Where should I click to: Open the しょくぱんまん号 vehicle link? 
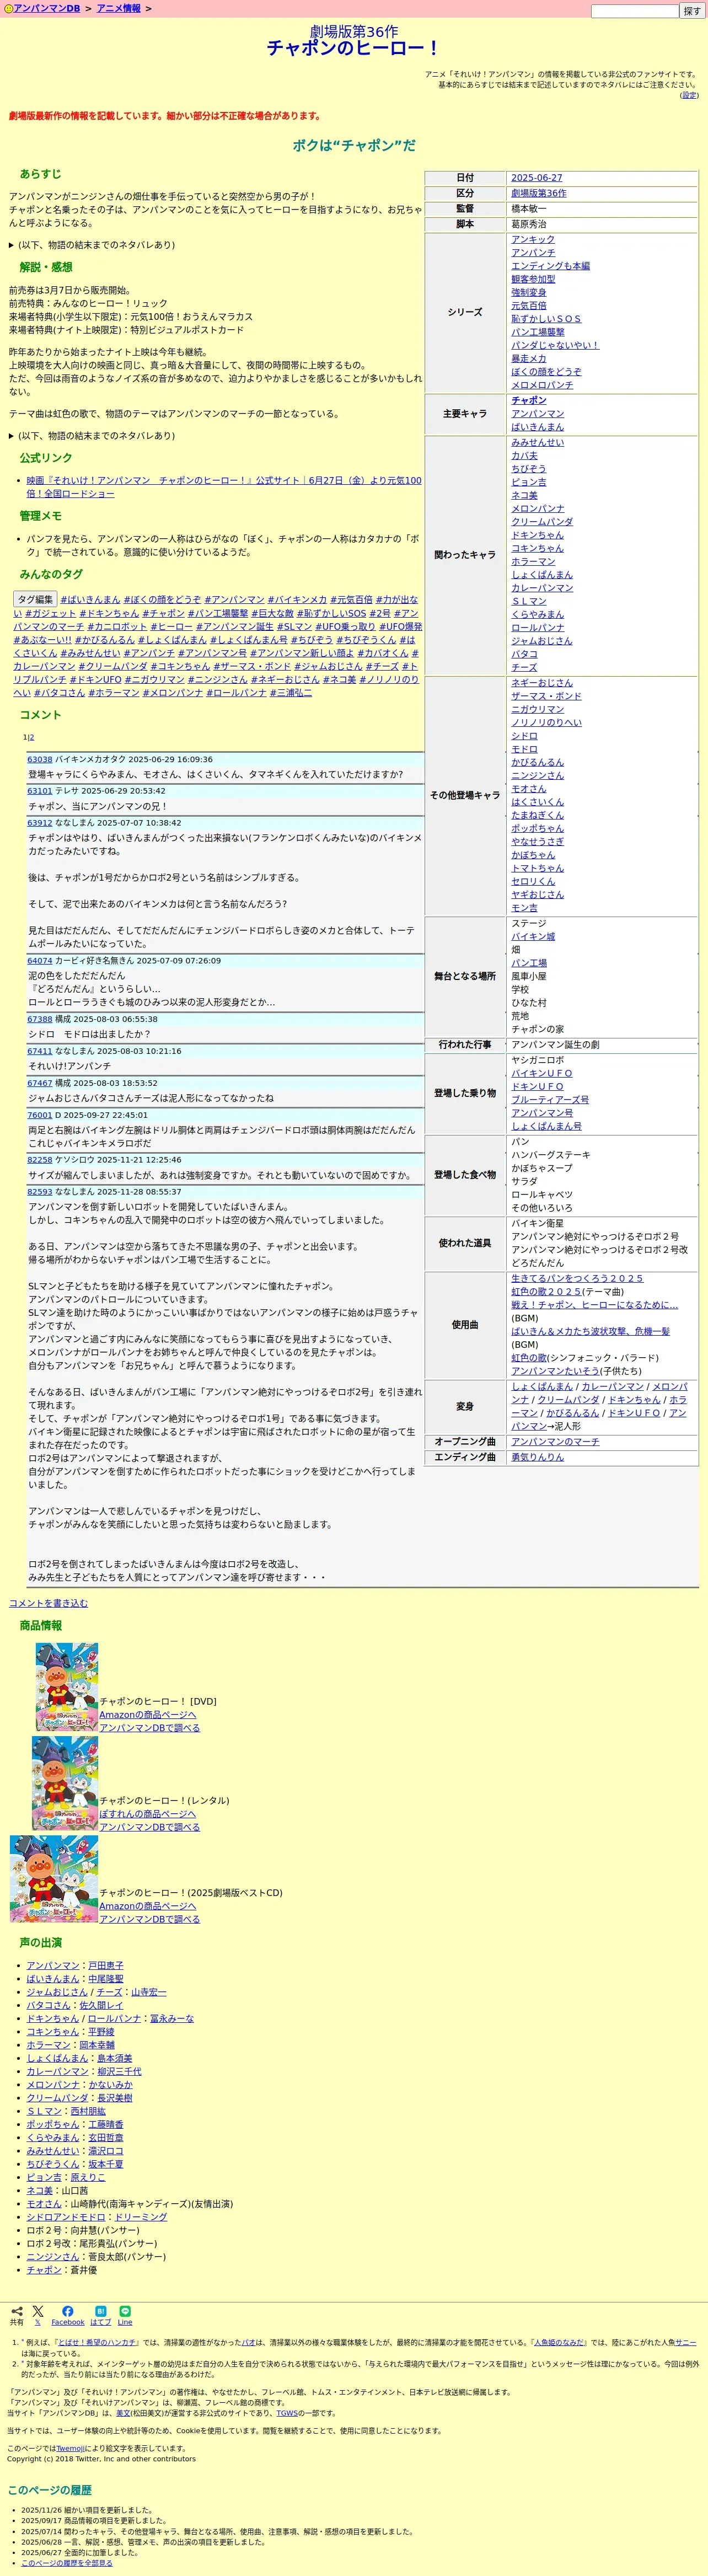click(x=546, y=1126)
